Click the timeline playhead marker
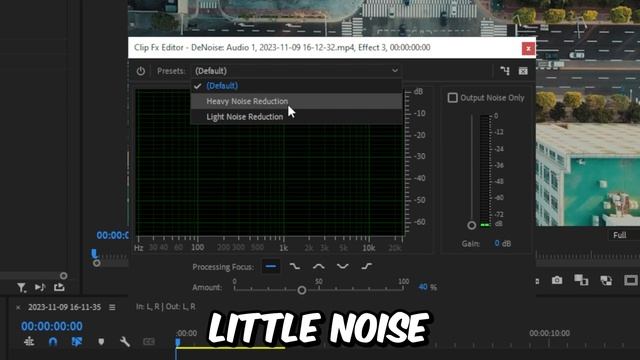 [x=178, y=342]
